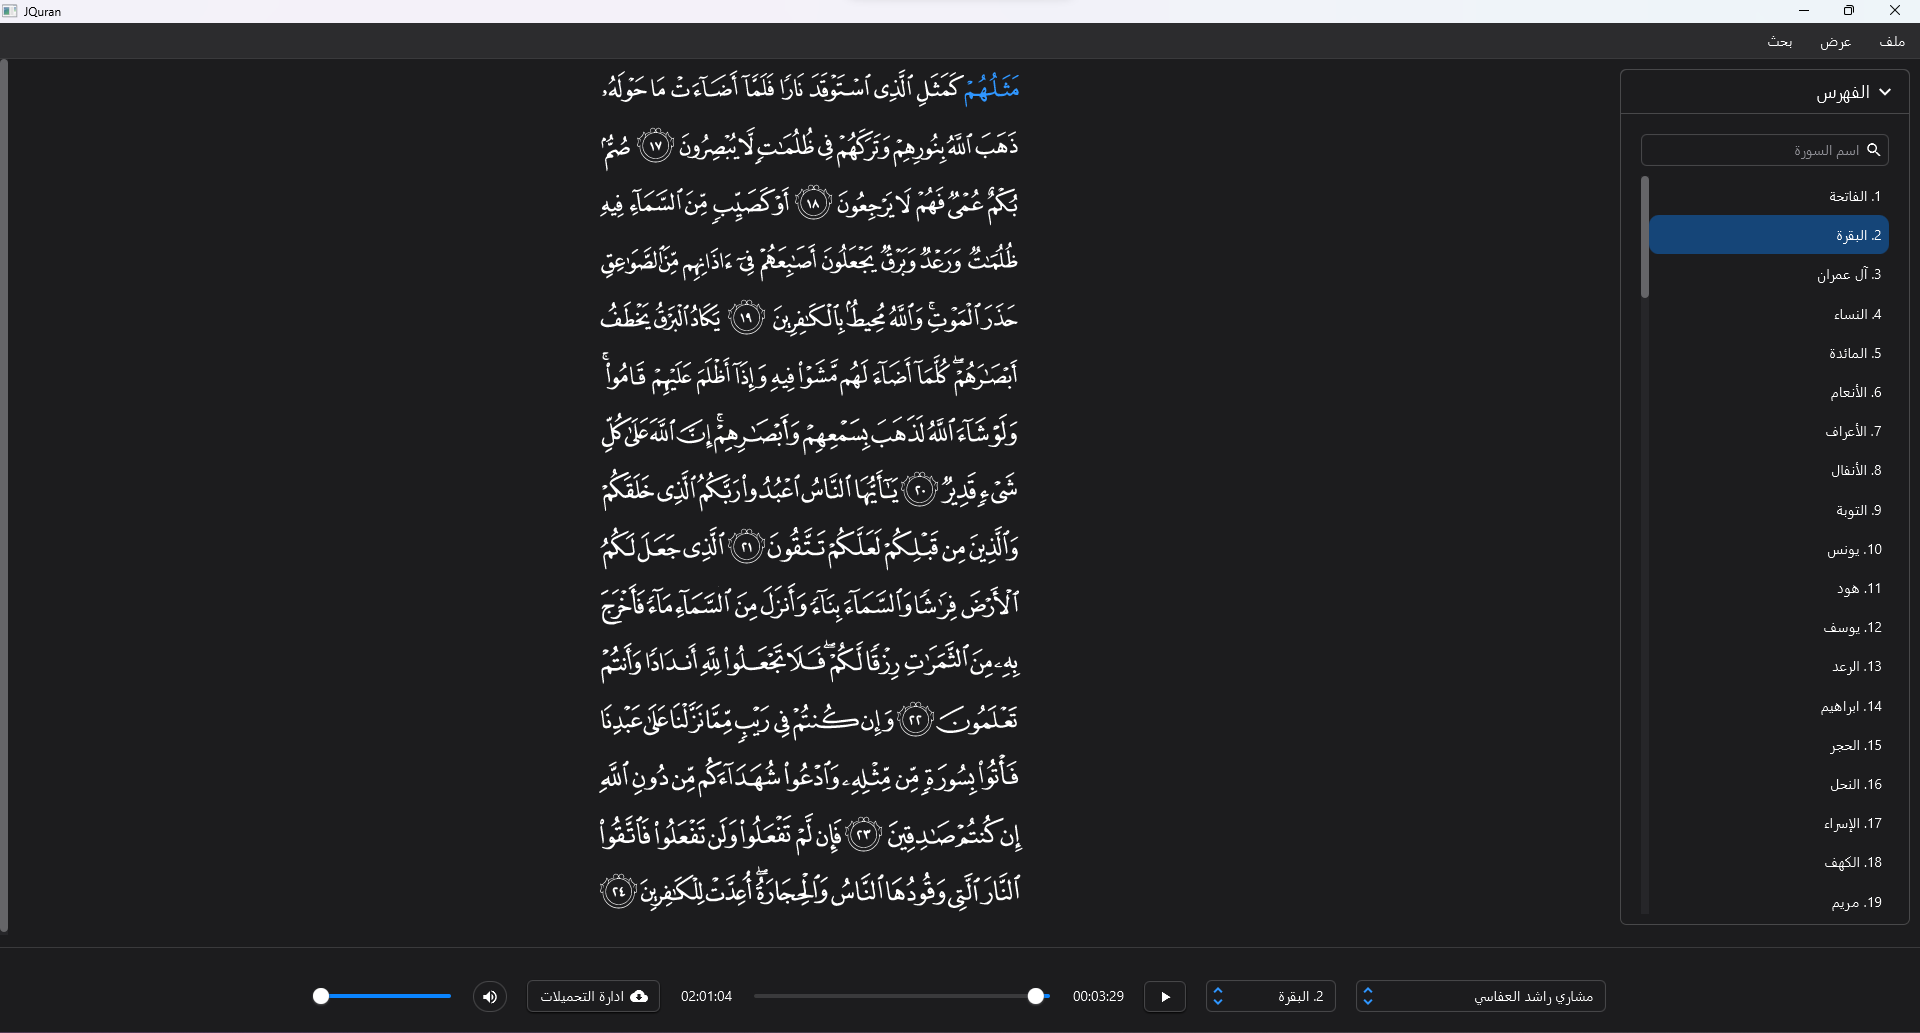Open the بحث menu
This screenshot has height=1033, width=1920.
click(x=1780, y=42)
